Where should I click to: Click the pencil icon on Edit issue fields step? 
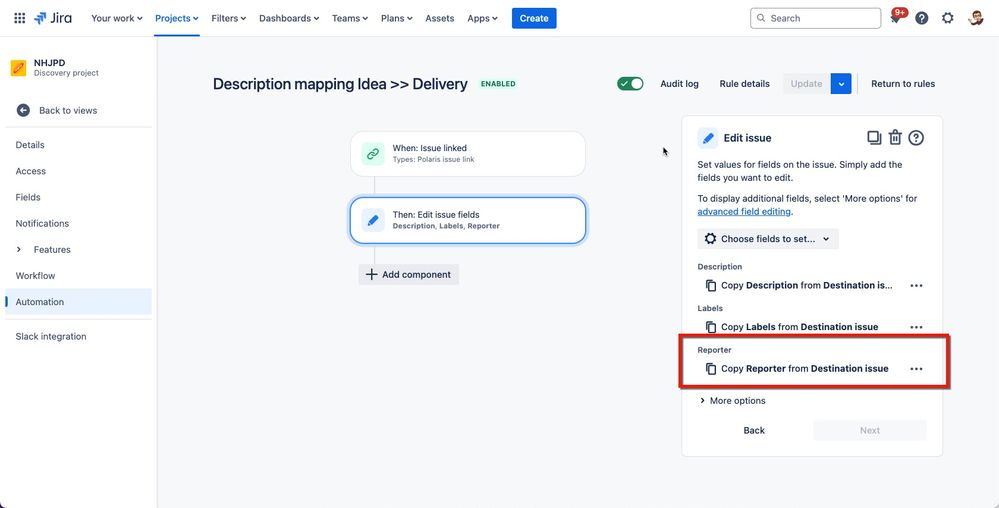click(x=373, y=220)
